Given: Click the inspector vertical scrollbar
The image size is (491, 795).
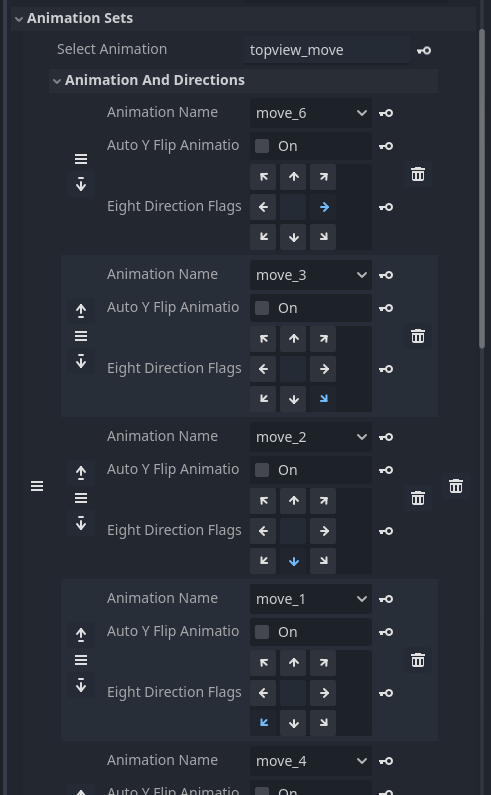Looking at the screenshot, I should coord(482,189).
